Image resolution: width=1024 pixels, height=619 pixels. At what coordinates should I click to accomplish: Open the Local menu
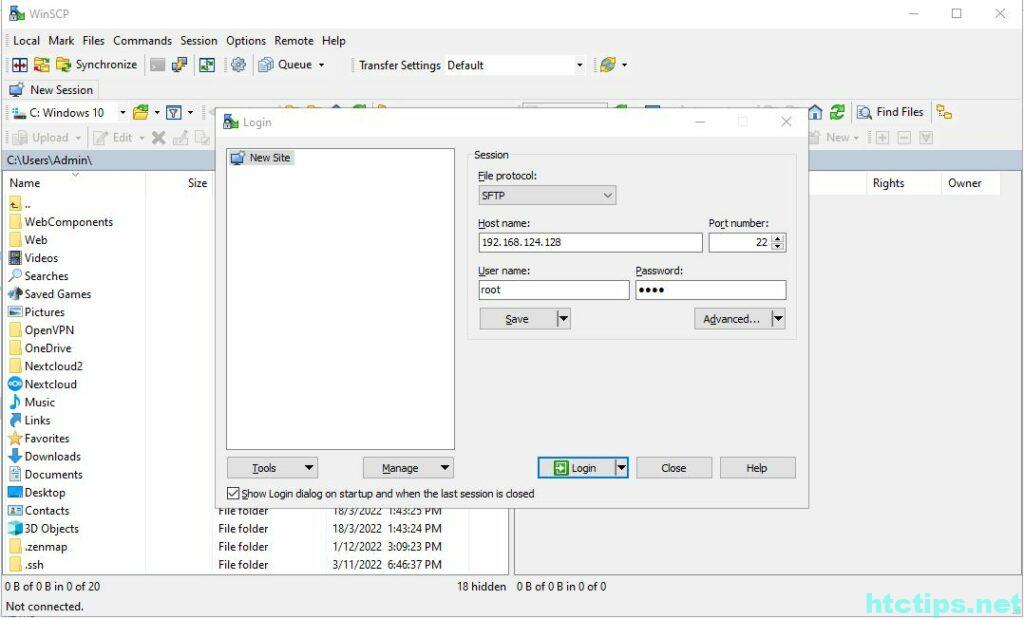[x=26, y=40]
